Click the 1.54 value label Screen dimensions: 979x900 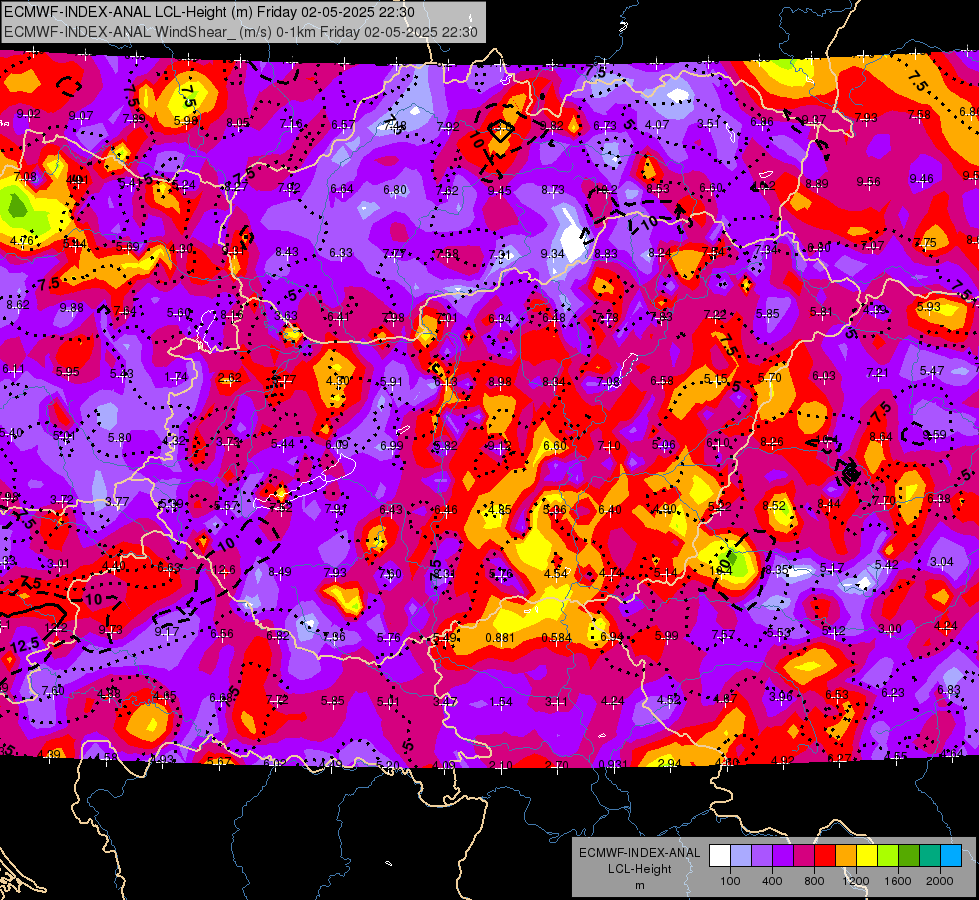(x=501, y=702)
